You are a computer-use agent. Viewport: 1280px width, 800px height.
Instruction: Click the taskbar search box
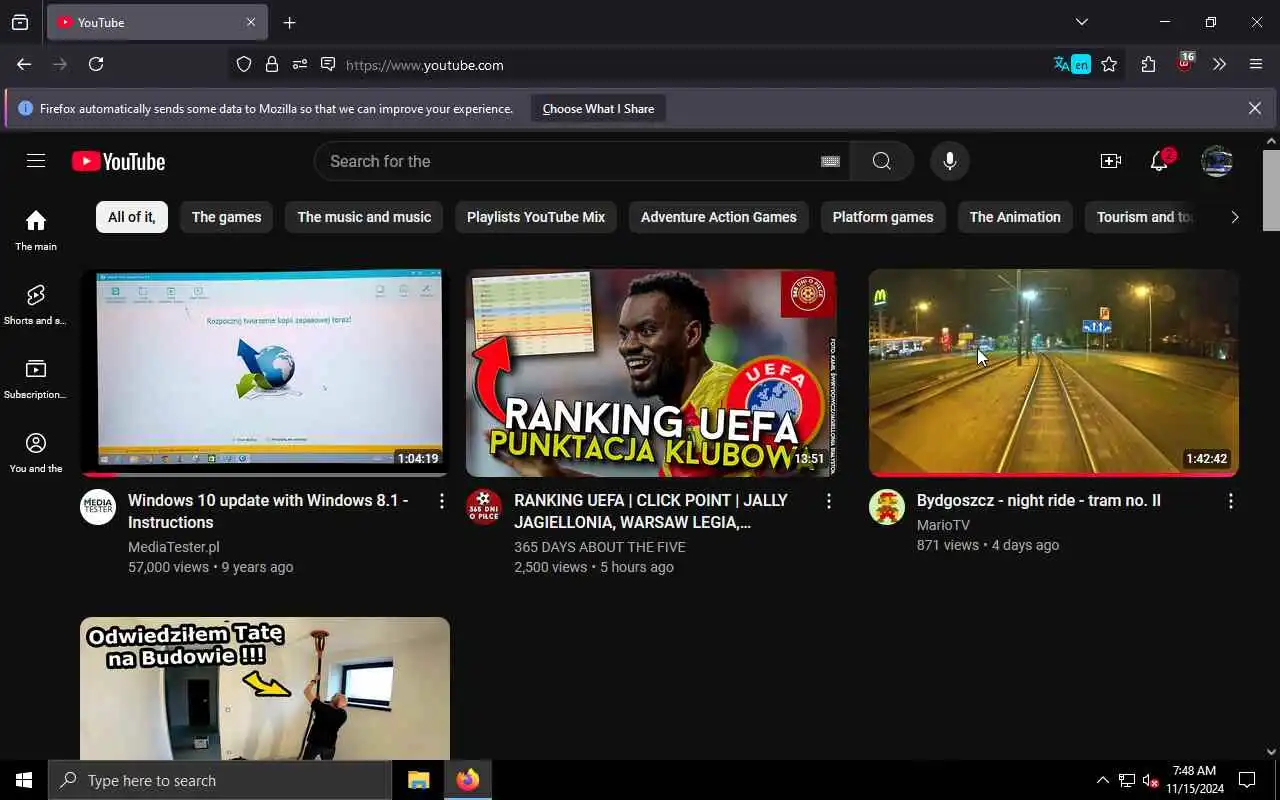coord(220,780)
